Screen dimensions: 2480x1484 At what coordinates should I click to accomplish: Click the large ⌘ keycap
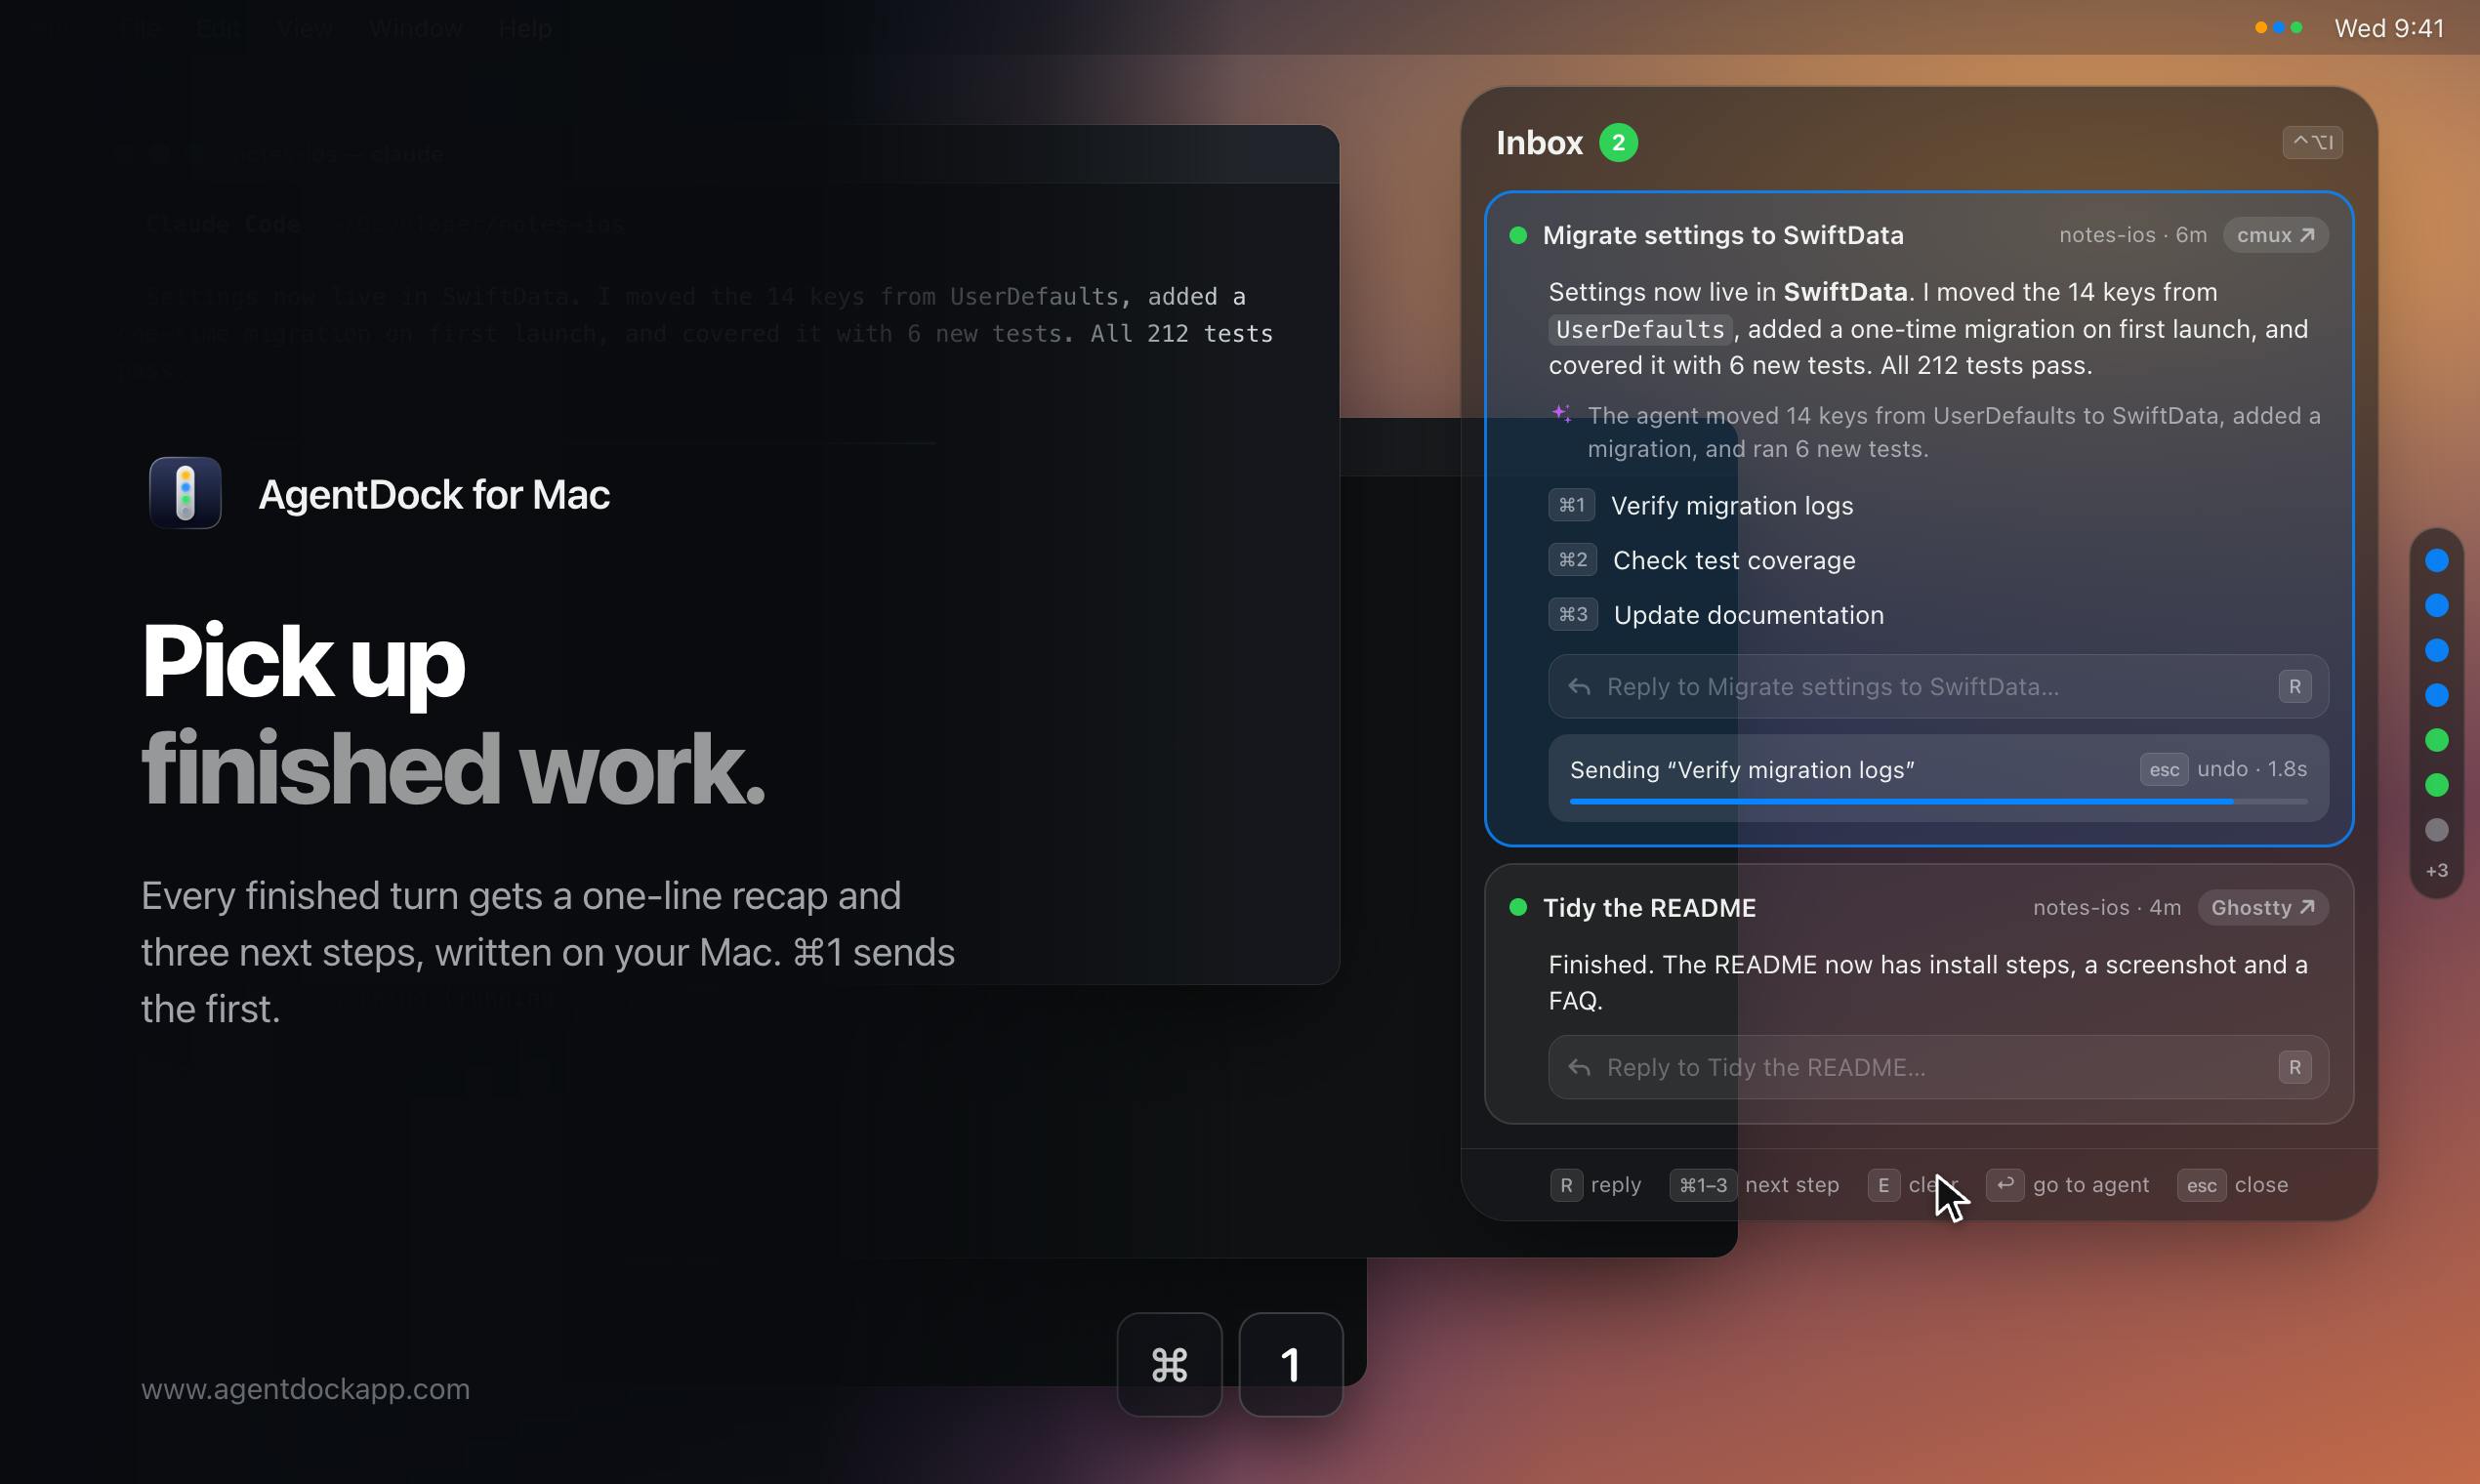coord(1169,1364)
